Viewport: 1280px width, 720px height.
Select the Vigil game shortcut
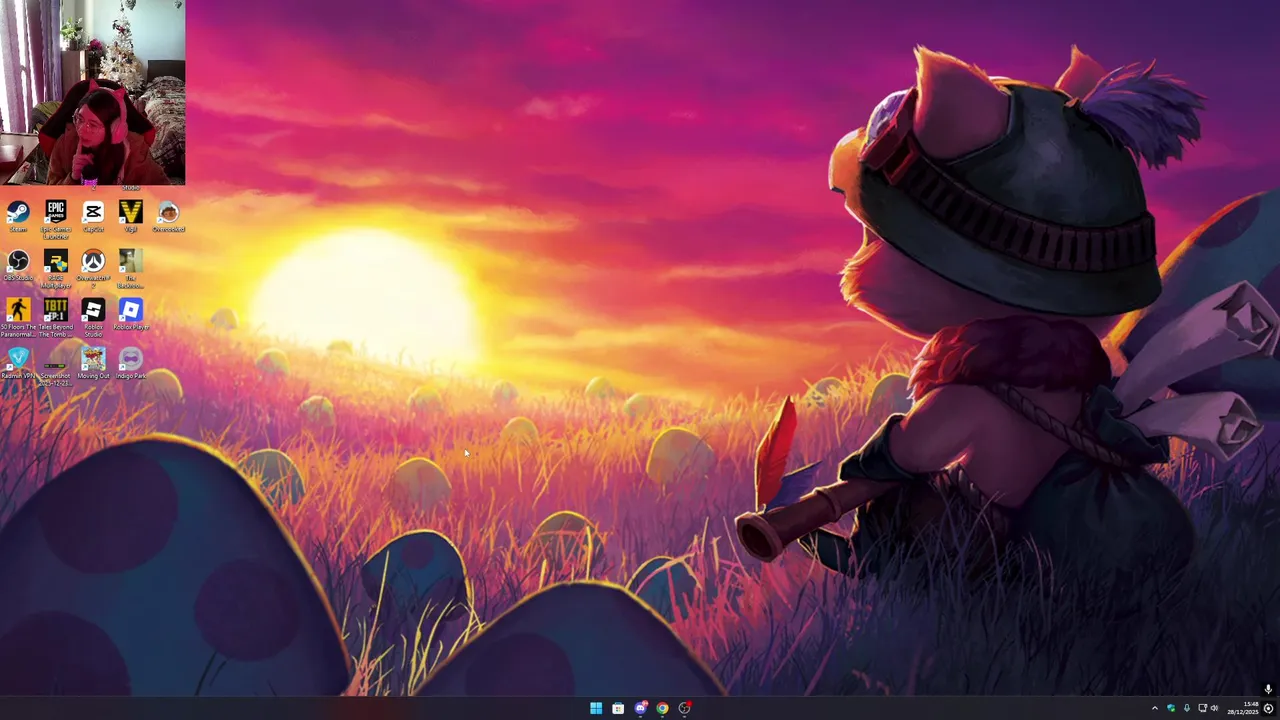point(130,216)
